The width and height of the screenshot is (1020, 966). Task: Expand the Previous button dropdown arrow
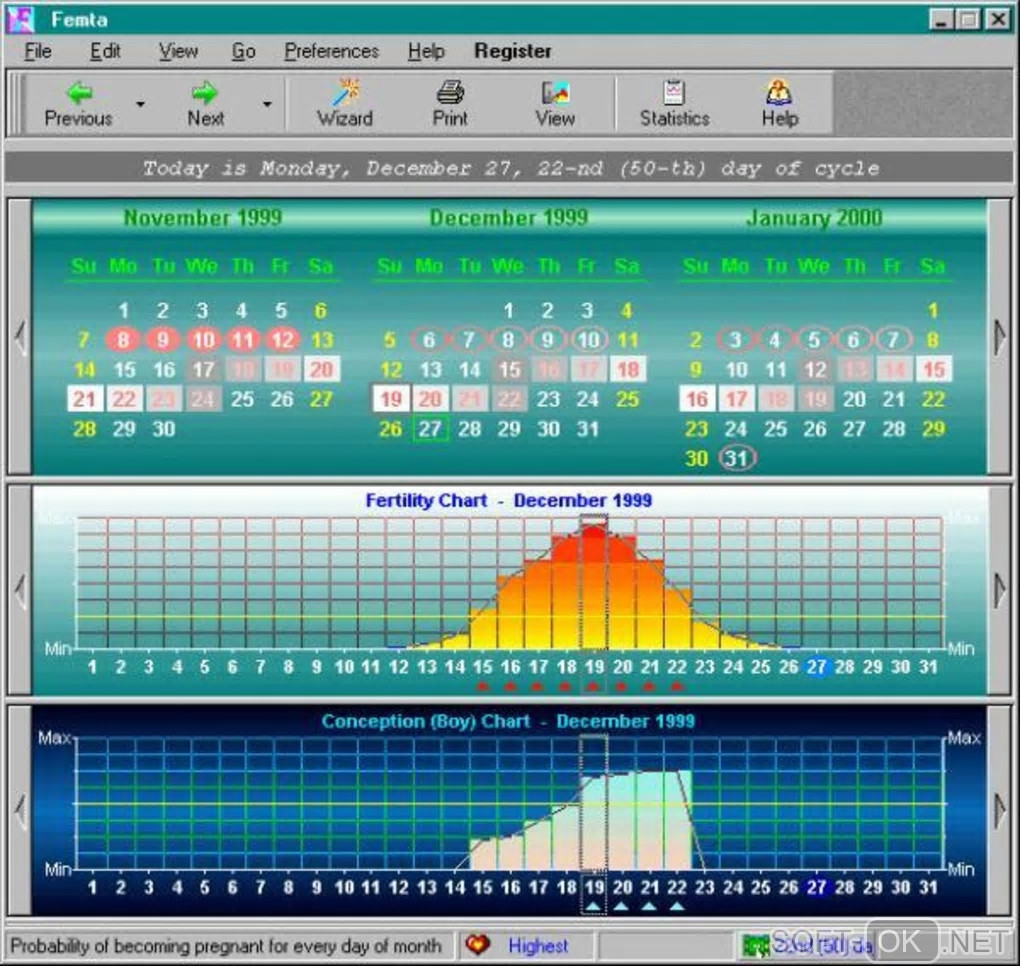(140, 104)
